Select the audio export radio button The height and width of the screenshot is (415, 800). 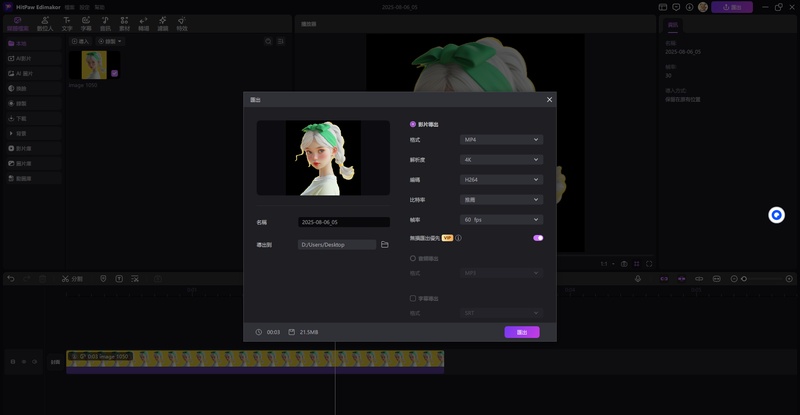(413, 258)
